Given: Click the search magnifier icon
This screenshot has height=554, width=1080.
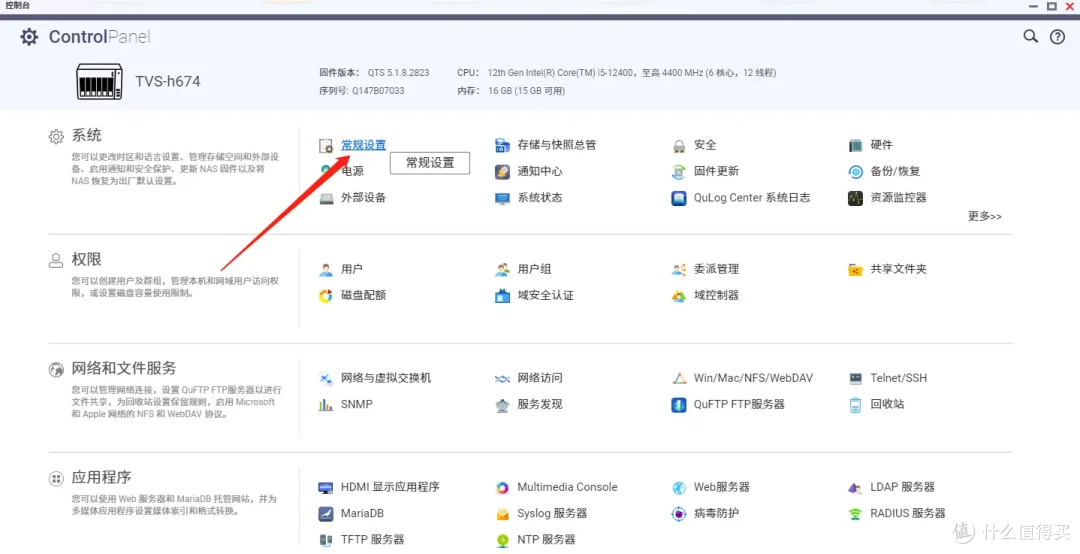Looking at the screenshot, I should coord(1030,37).
